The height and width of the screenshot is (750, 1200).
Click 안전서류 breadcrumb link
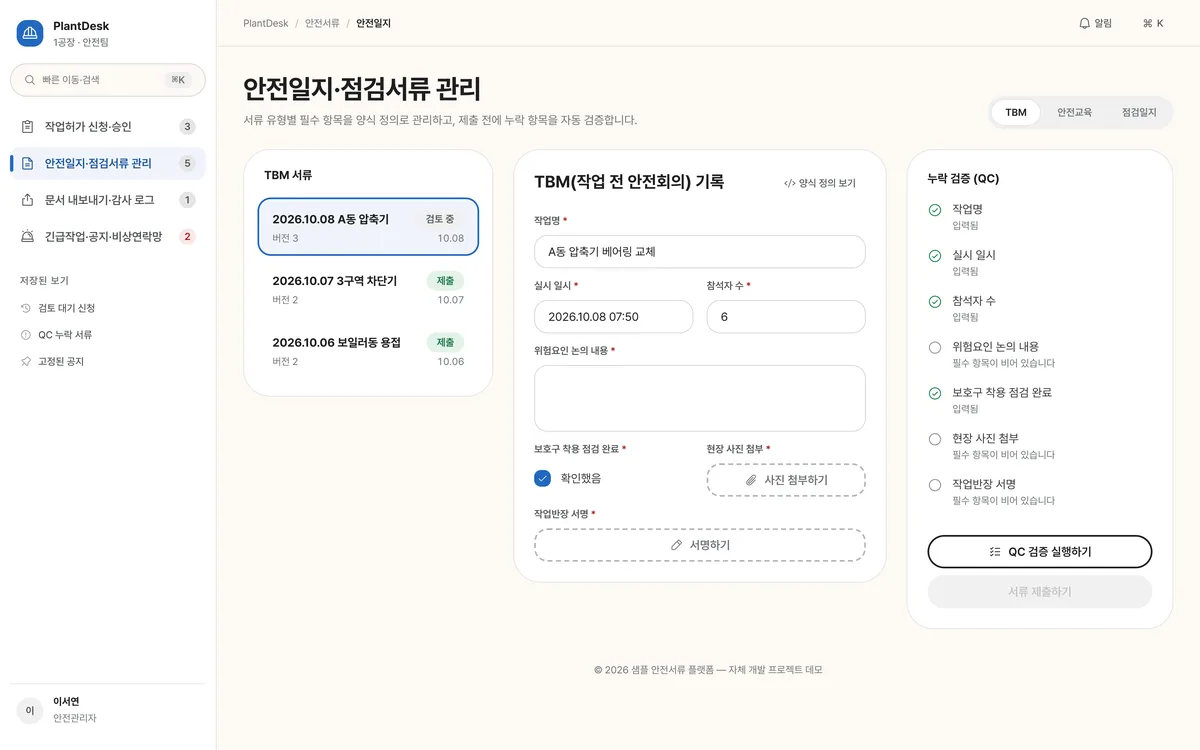tap(322, 23)
